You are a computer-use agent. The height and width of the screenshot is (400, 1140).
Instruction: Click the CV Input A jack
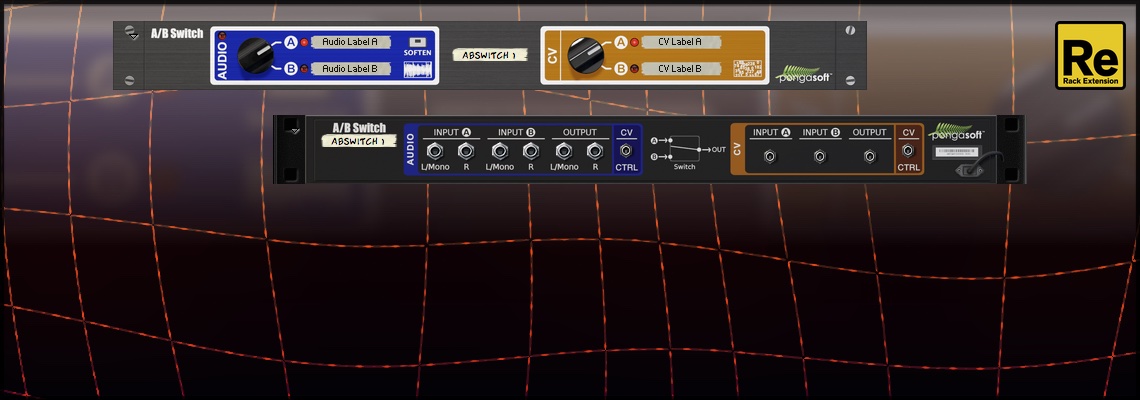(x=770, y=156)
